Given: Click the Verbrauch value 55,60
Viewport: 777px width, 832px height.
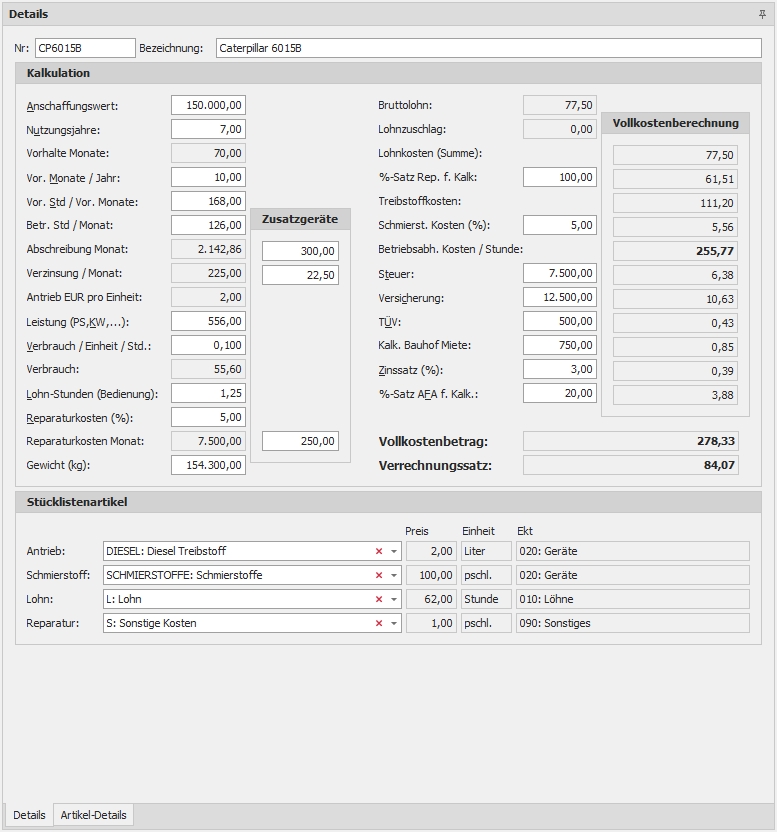Looking at the screenshot, I should point(208,369).
